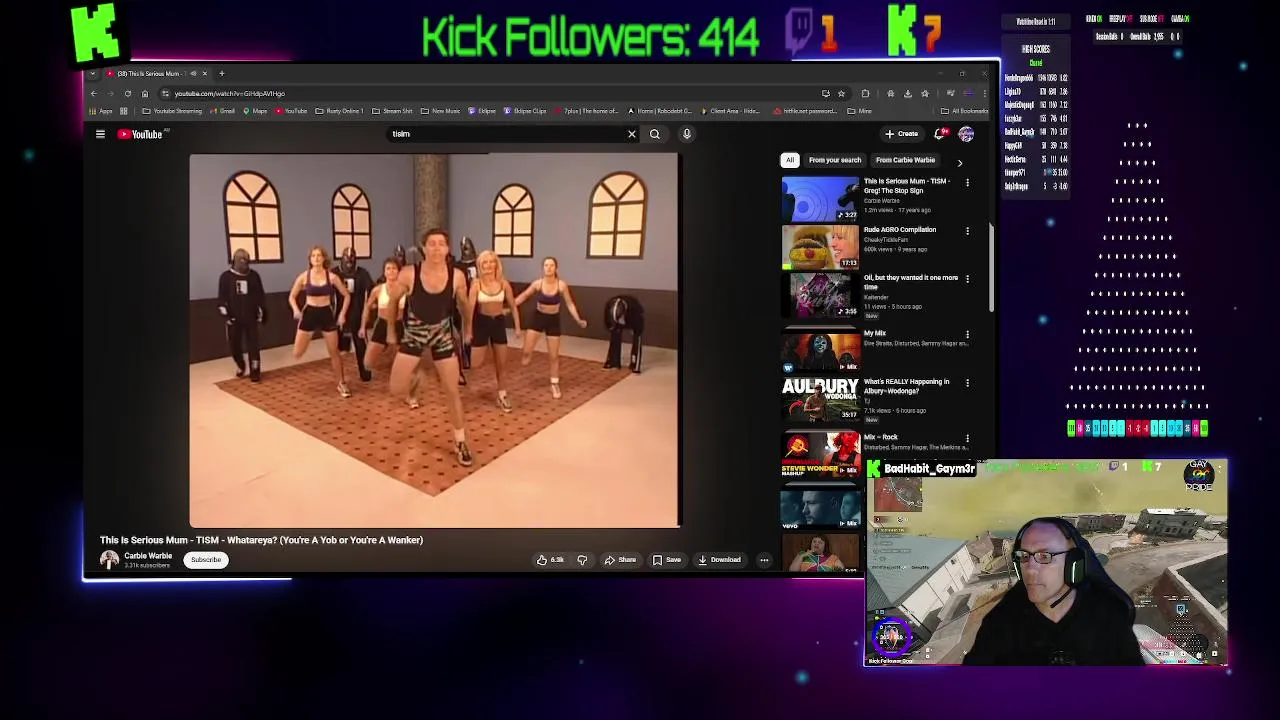Open Carbie Warbie channel name link
This screenshot has height=720, width=1280.
148,556
